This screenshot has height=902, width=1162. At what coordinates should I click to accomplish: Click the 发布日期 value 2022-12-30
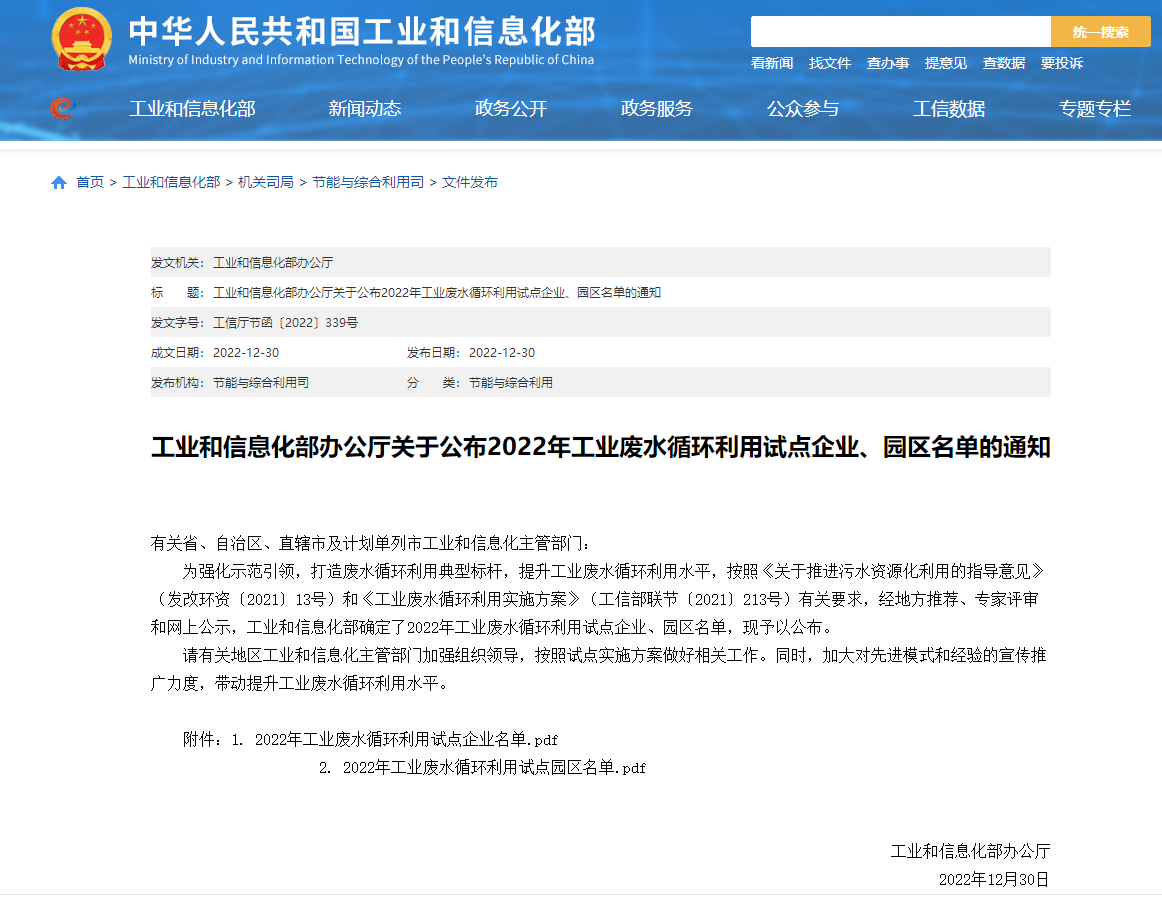502,353
